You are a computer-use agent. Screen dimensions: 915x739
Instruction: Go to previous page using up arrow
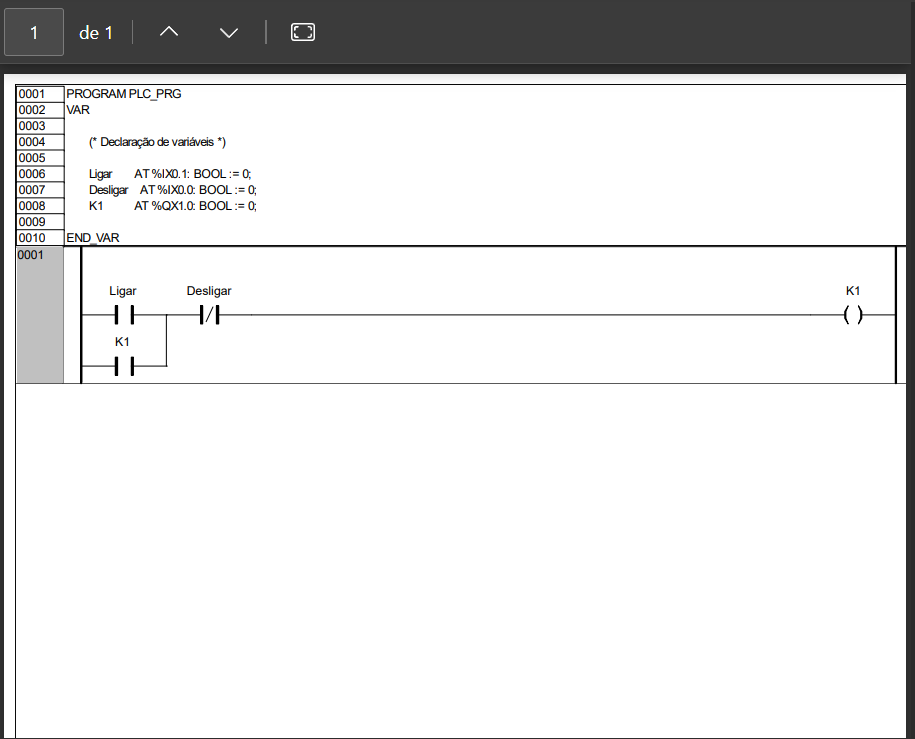click(x=169, y=32)
